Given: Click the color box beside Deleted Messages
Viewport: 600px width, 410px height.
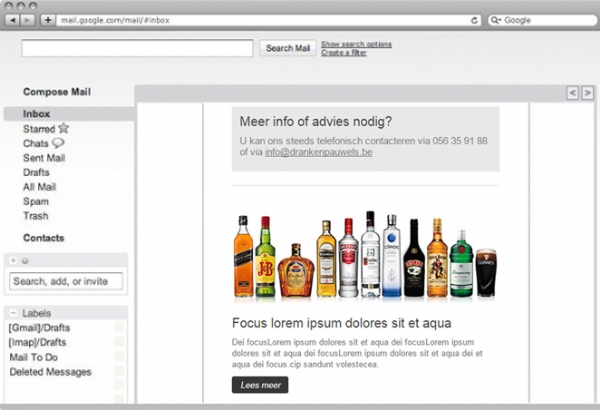Looking at the screenshot, I should pos(119,371).
